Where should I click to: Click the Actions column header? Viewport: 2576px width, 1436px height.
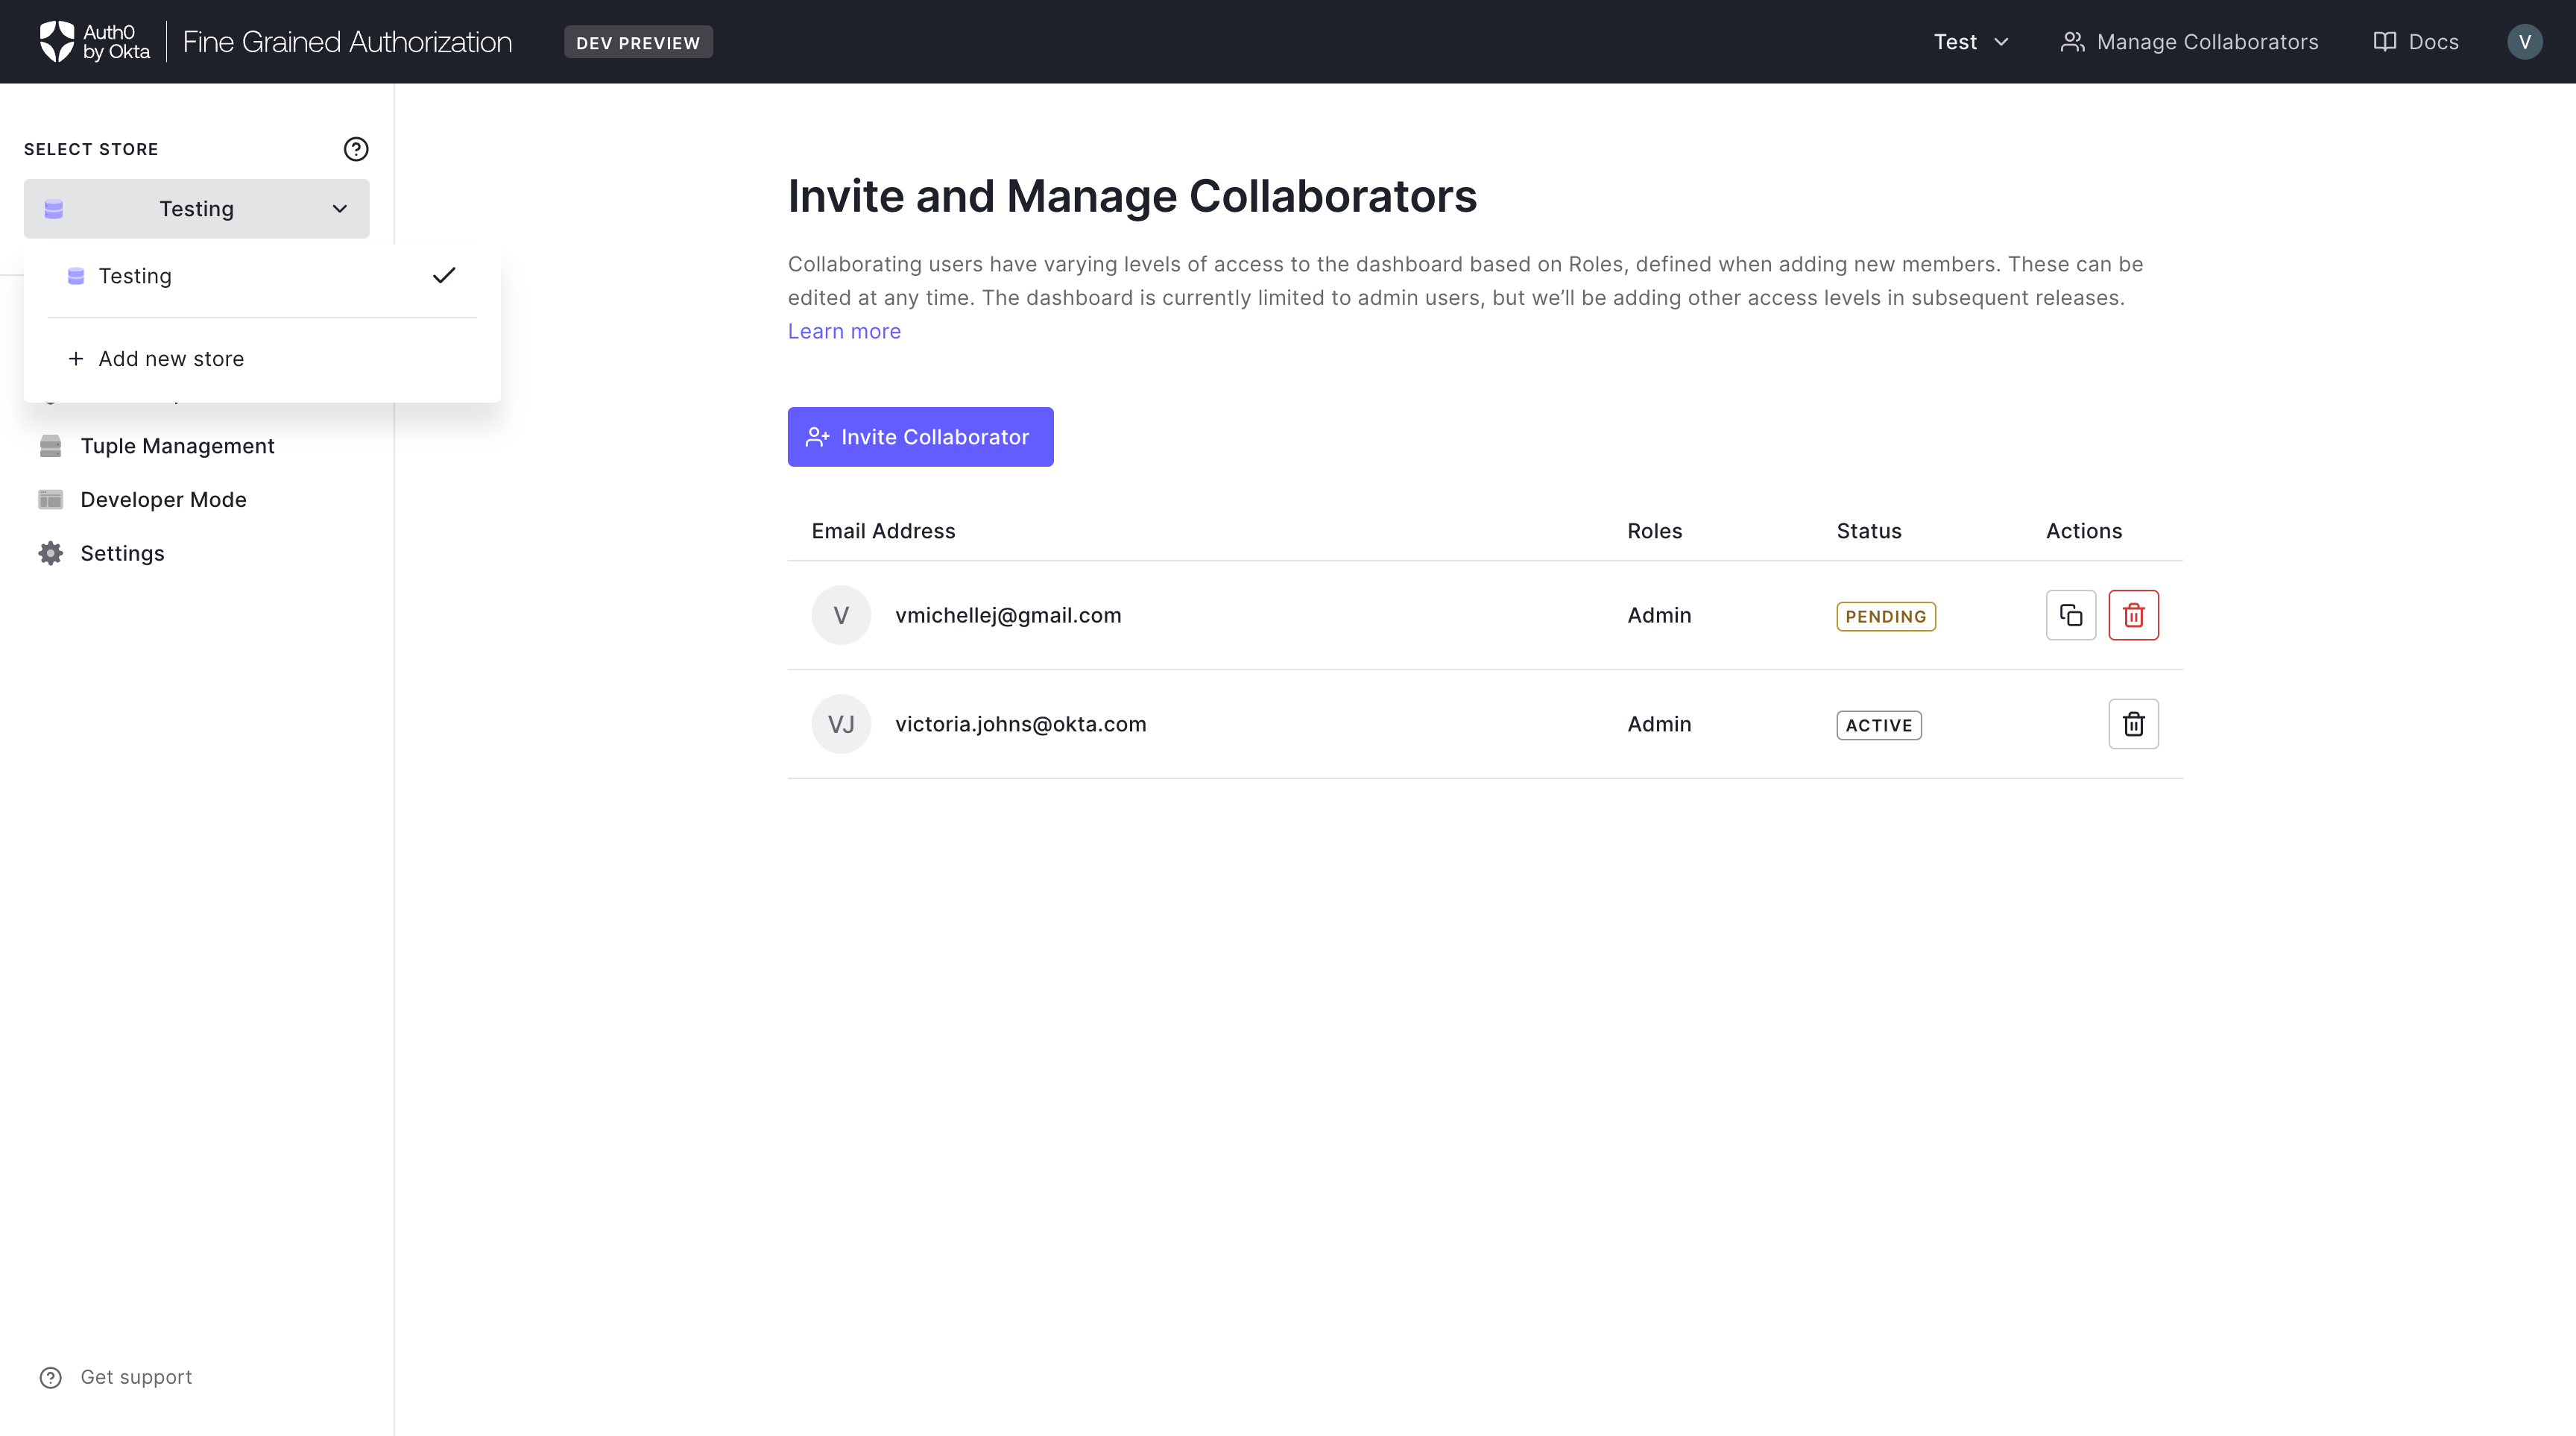coord(2083,532)
